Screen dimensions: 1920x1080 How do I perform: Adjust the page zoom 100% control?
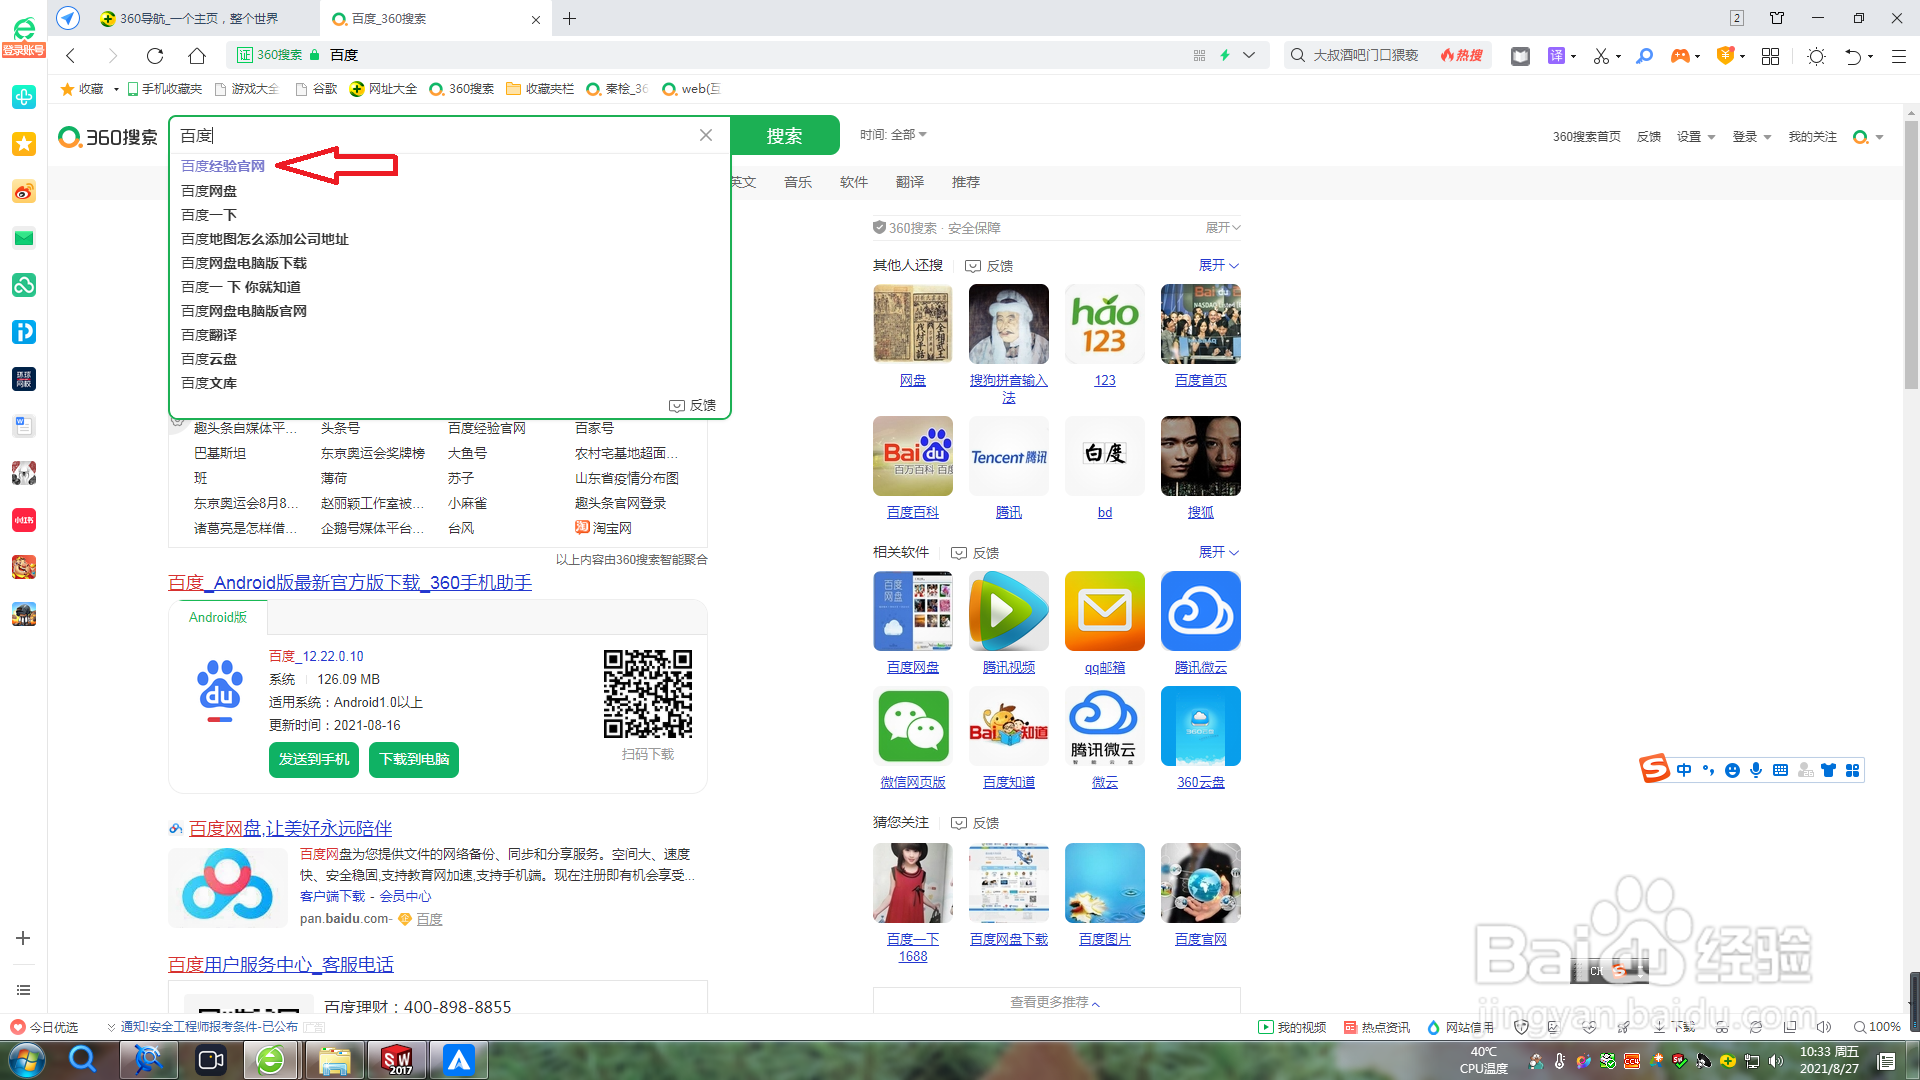tap(1877, 1027)
